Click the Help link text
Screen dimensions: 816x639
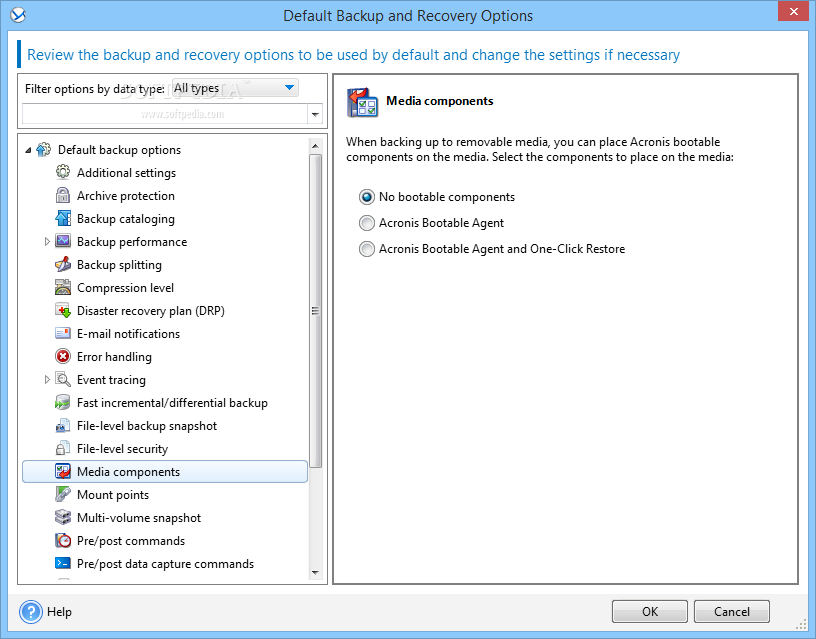pos(59,611)
